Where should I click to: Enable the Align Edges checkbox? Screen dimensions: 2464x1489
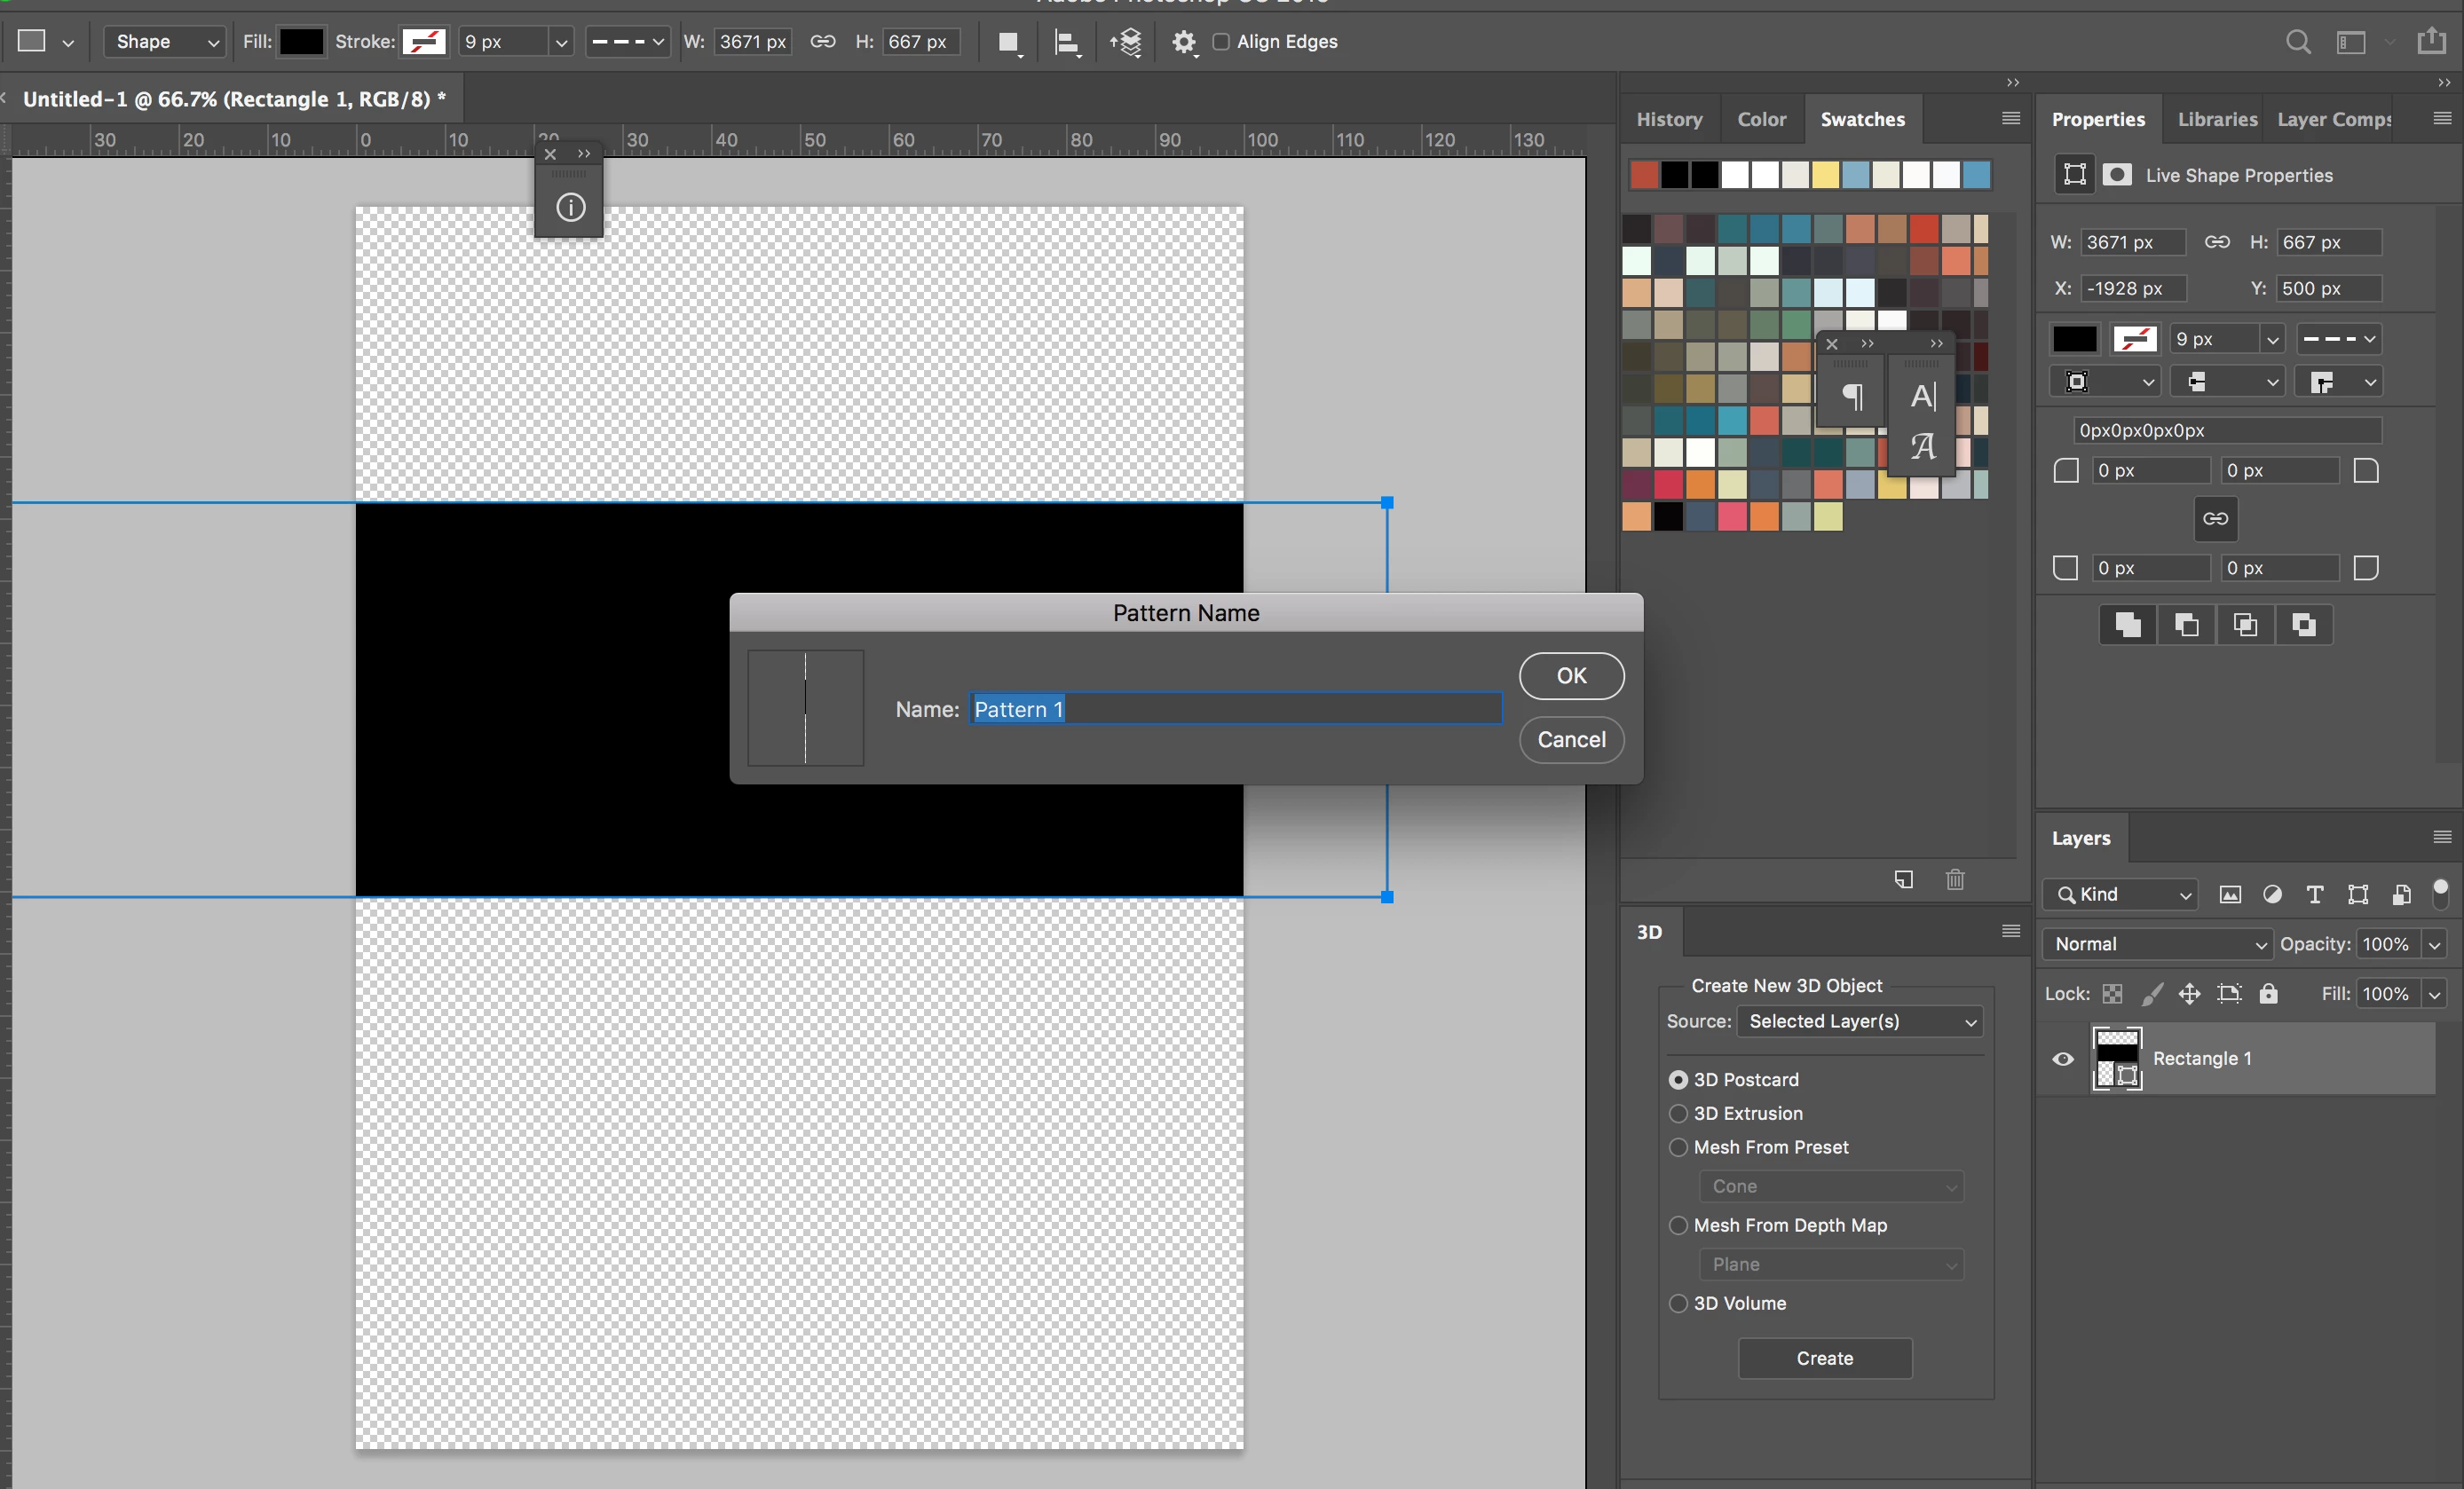[x=1221, y=42]
